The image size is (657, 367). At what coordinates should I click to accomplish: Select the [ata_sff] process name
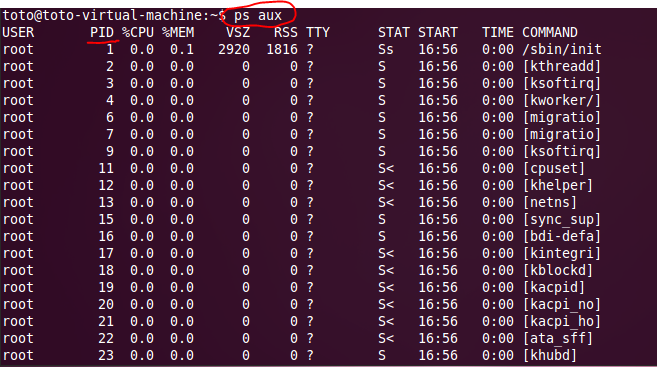point(558,338)
